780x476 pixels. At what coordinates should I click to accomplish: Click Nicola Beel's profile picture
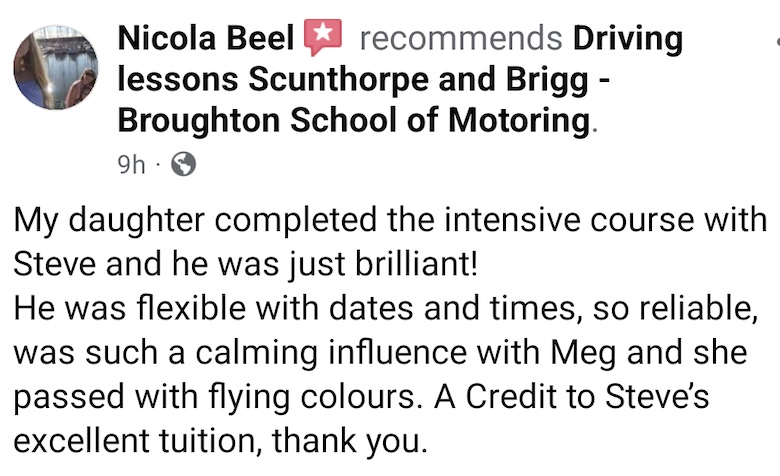click(x=56, y=68)
